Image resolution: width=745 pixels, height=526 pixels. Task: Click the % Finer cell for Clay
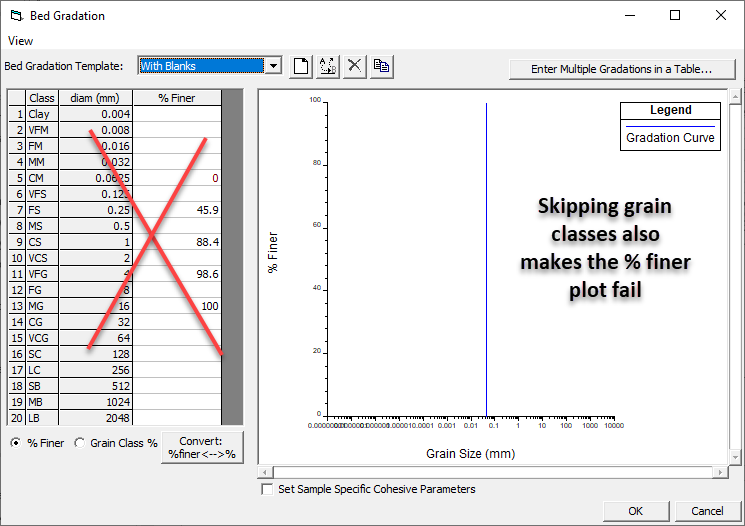177,114
